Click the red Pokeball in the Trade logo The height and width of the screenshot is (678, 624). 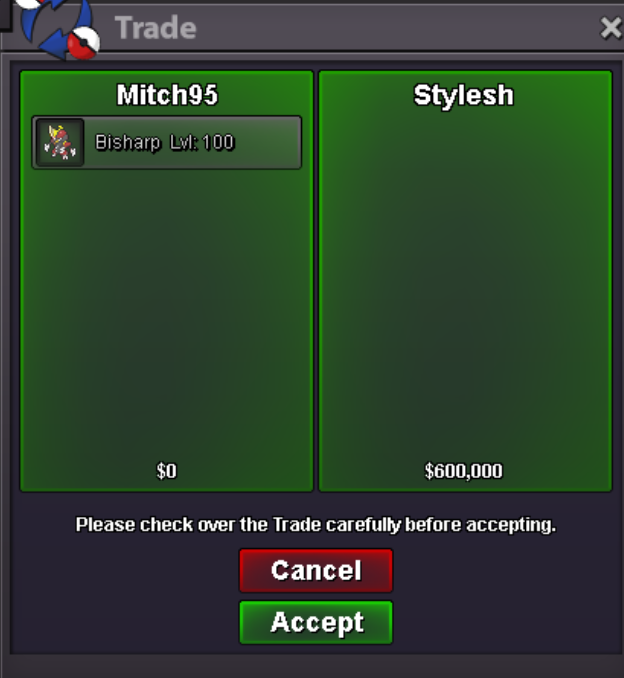click(x=84, y=43)
